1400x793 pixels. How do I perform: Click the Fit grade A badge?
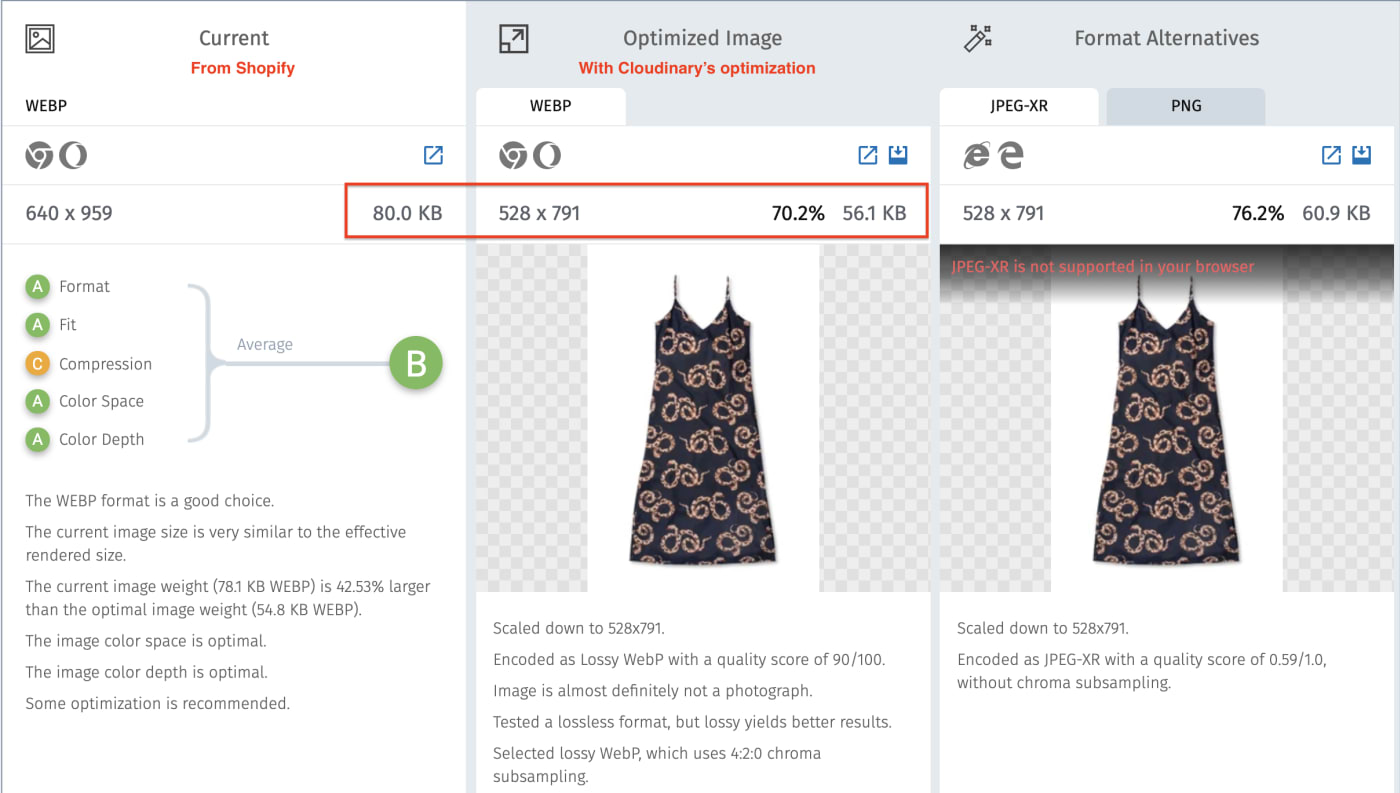click(x=38, y=325)
